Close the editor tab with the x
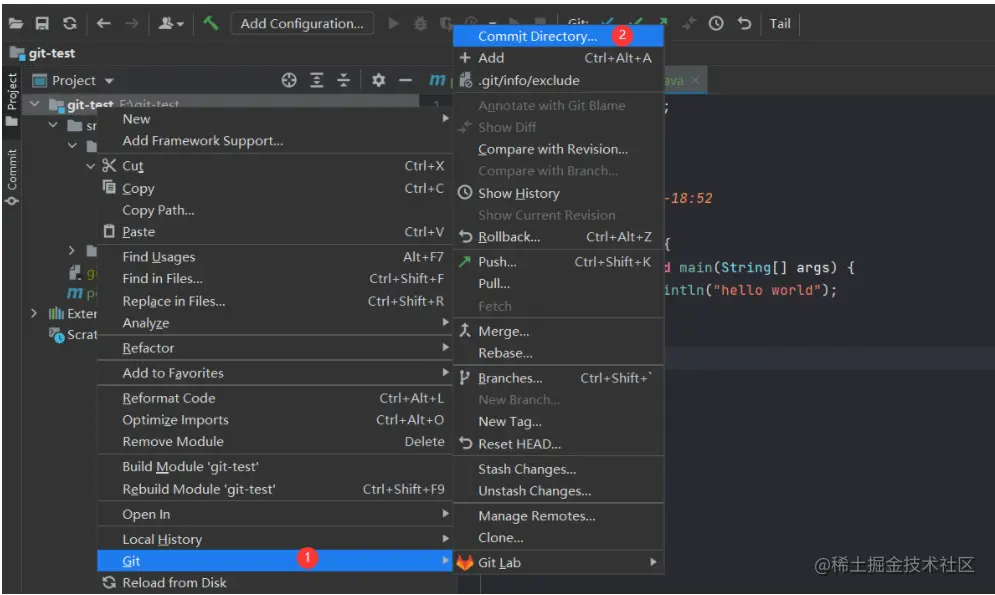The image size is (995, 595). 695,80
